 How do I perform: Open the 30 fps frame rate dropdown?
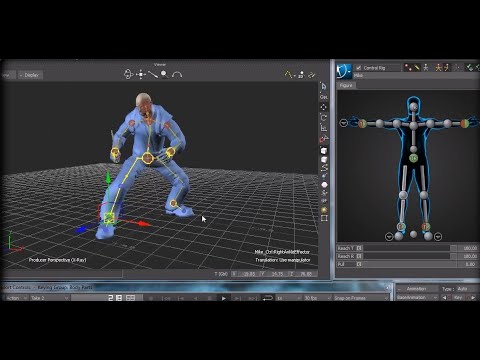(317, 298)
